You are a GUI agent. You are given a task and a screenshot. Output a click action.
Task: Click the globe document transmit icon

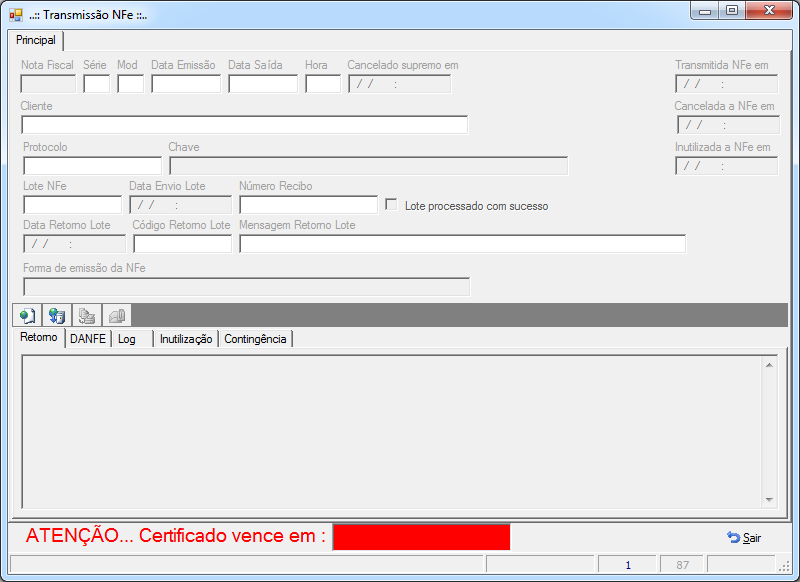coord(28,316)
